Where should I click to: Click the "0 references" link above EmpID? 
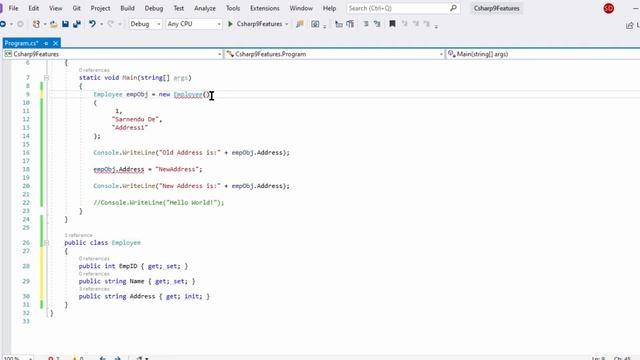94,258
